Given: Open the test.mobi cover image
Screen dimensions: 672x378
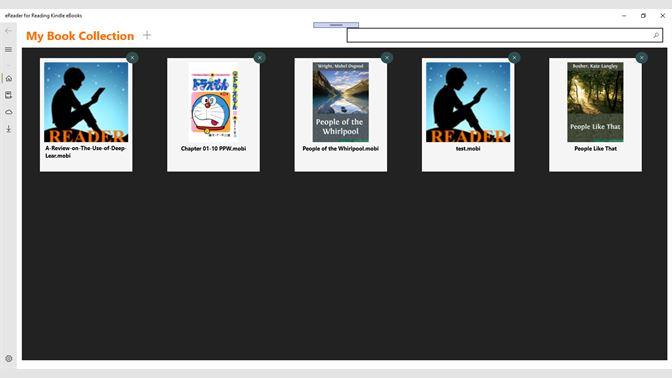Looking at the screenshot, I should pos(468,102).
